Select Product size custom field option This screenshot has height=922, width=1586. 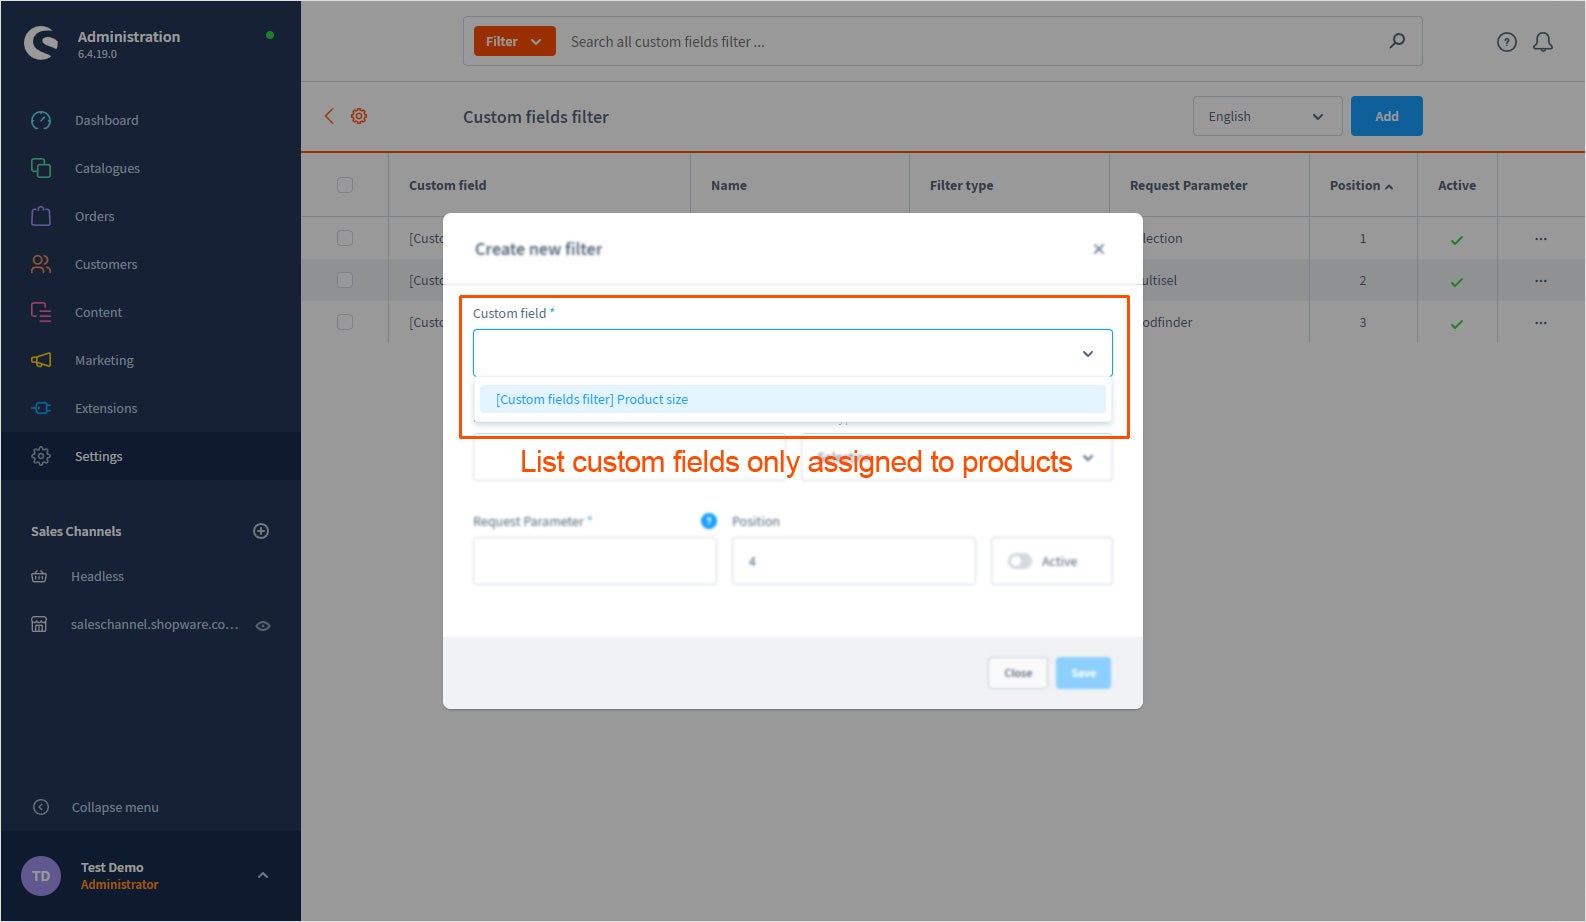(x=793, y=399)
